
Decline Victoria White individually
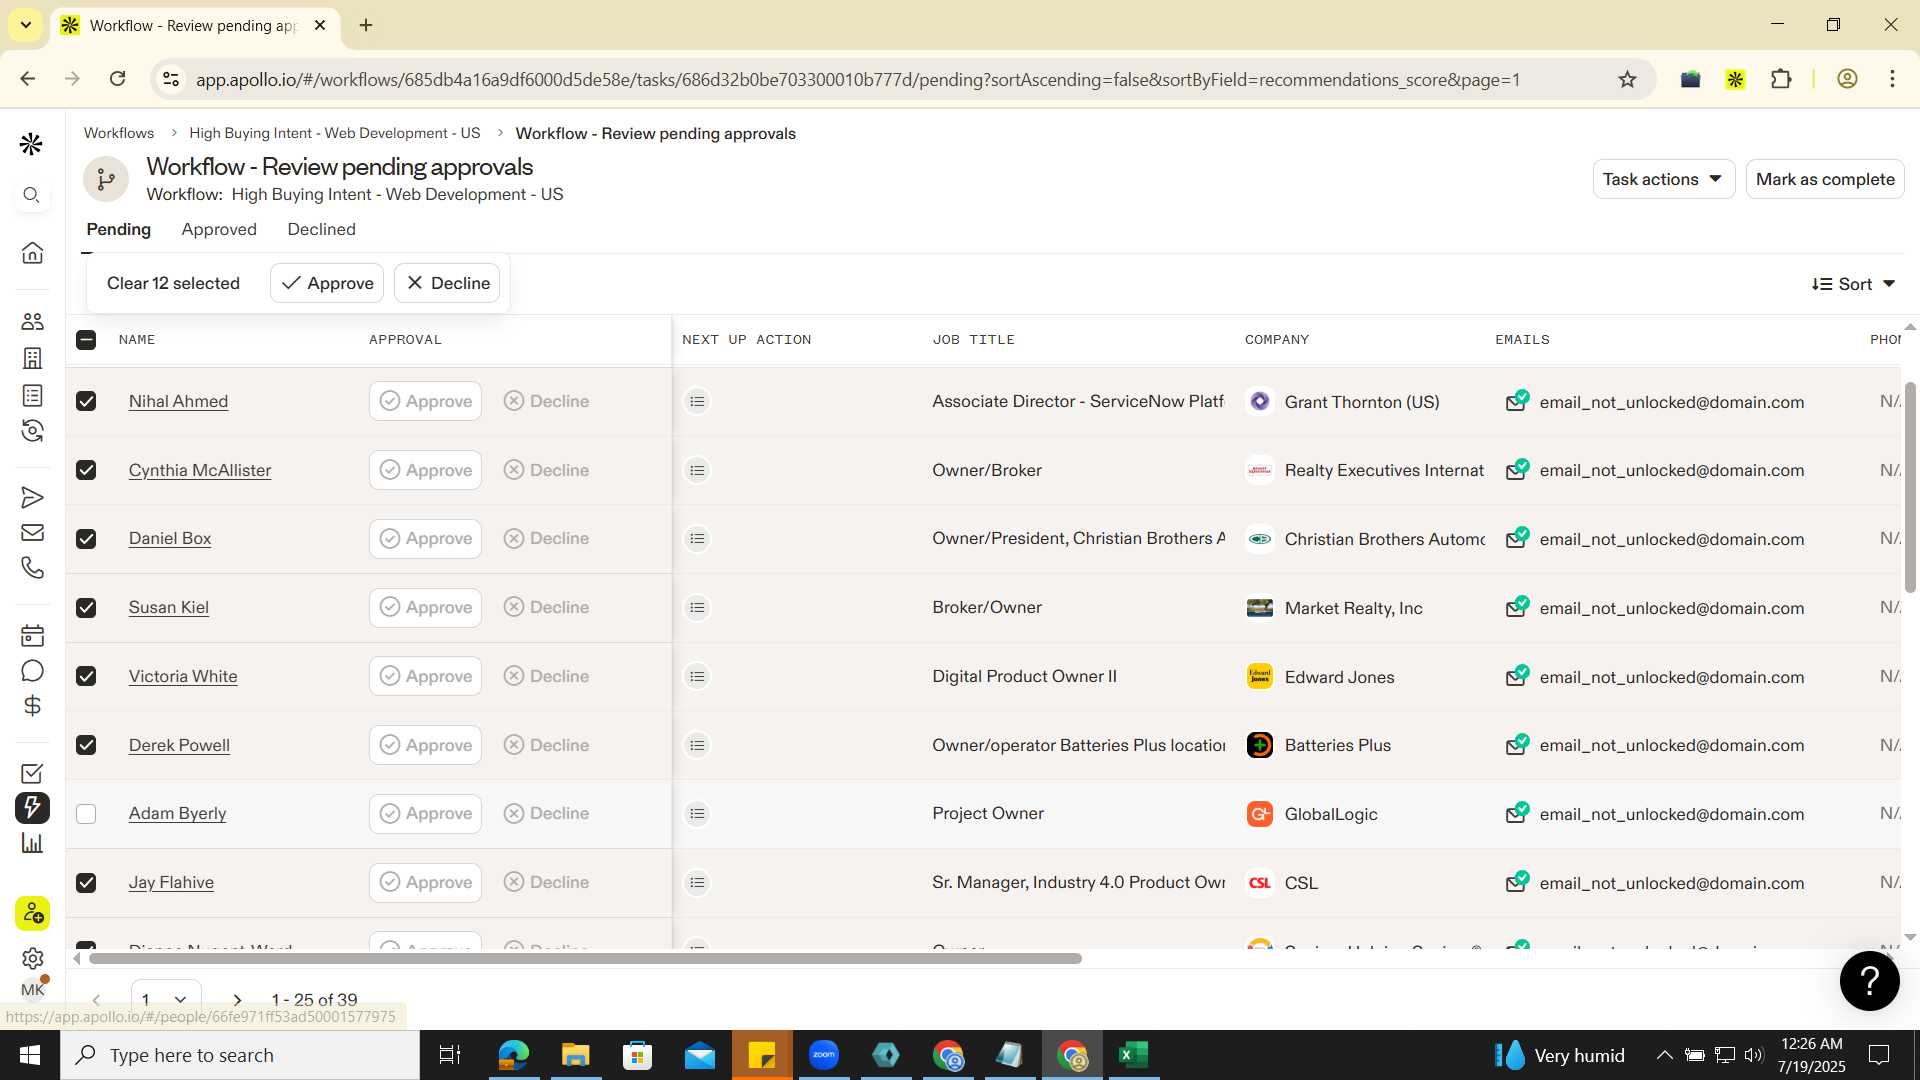(546, 676)
